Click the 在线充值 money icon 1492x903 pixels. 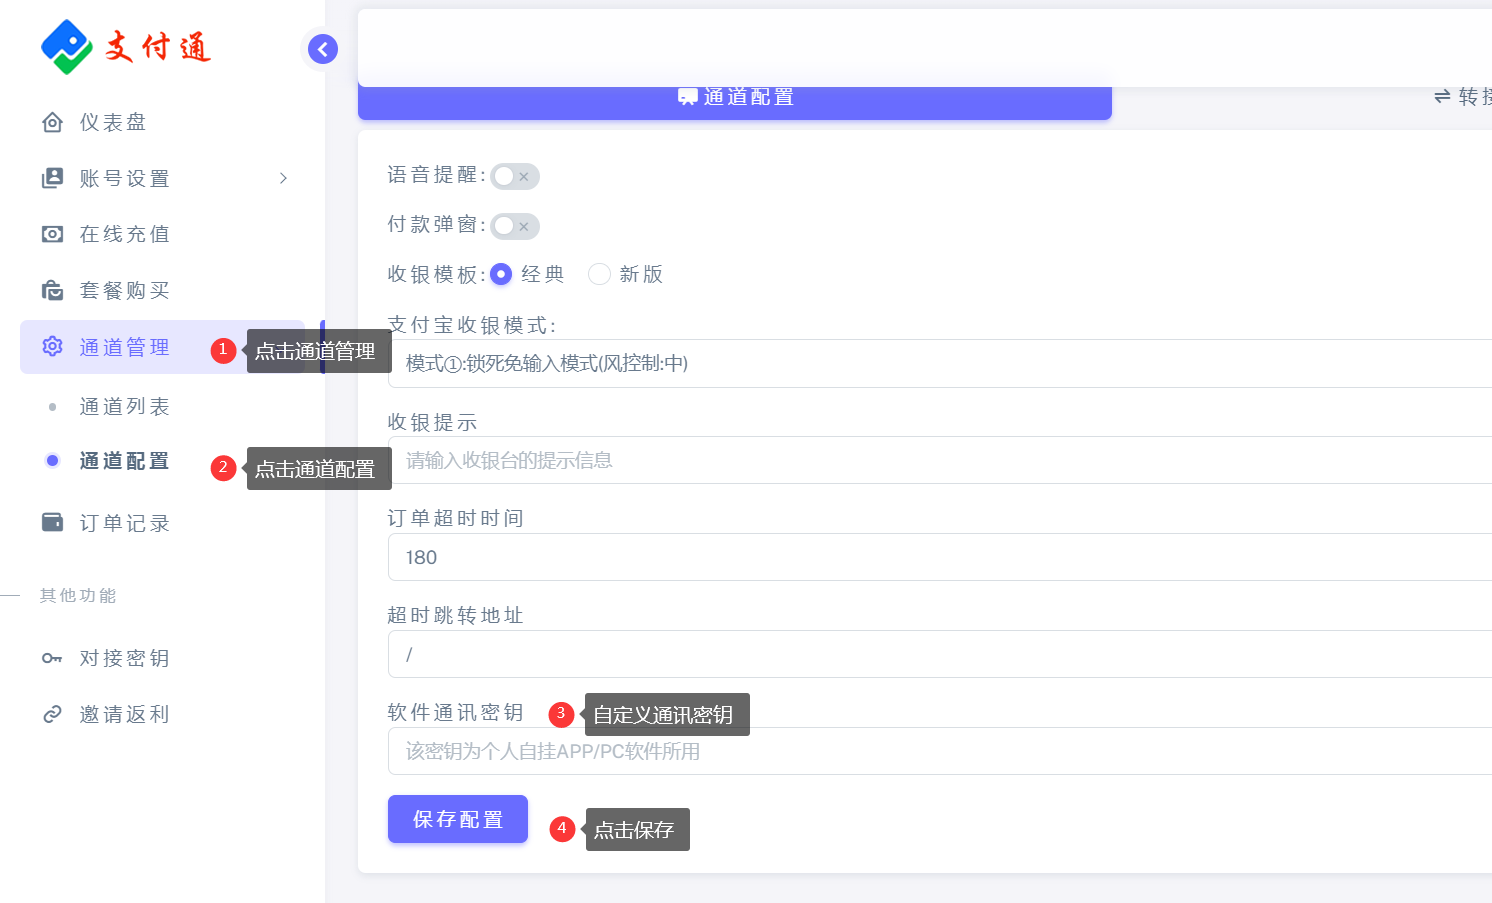(52, 234)
